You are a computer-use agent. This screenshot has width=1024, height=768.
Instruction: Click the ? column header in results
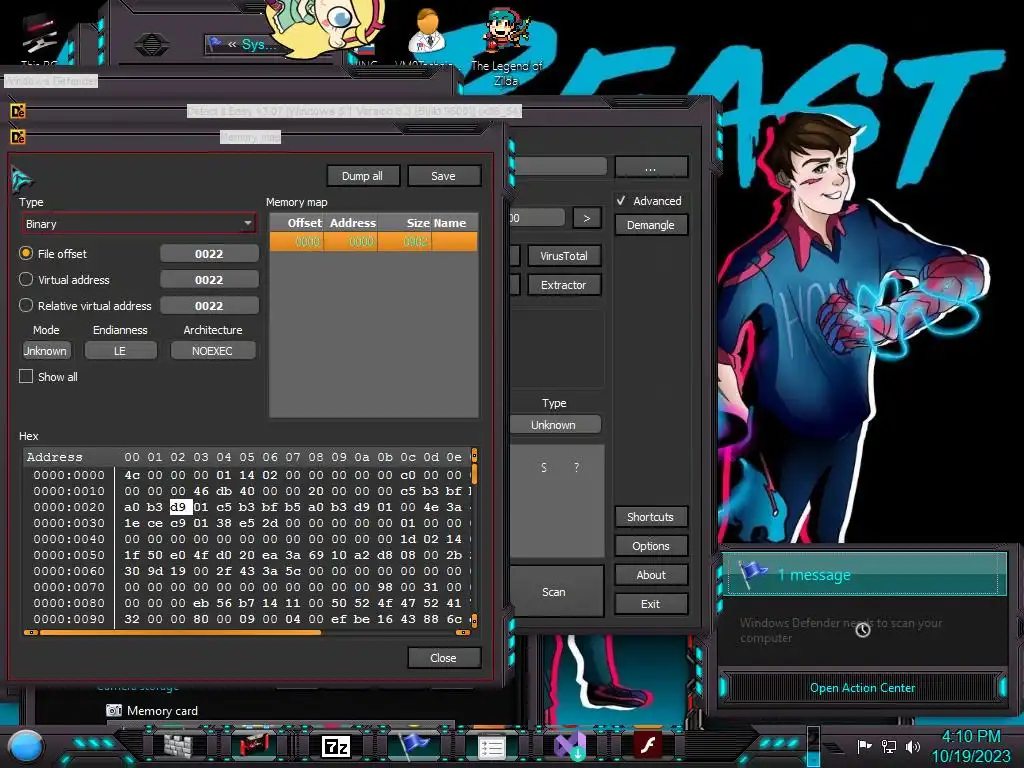(x=576, y=468)
